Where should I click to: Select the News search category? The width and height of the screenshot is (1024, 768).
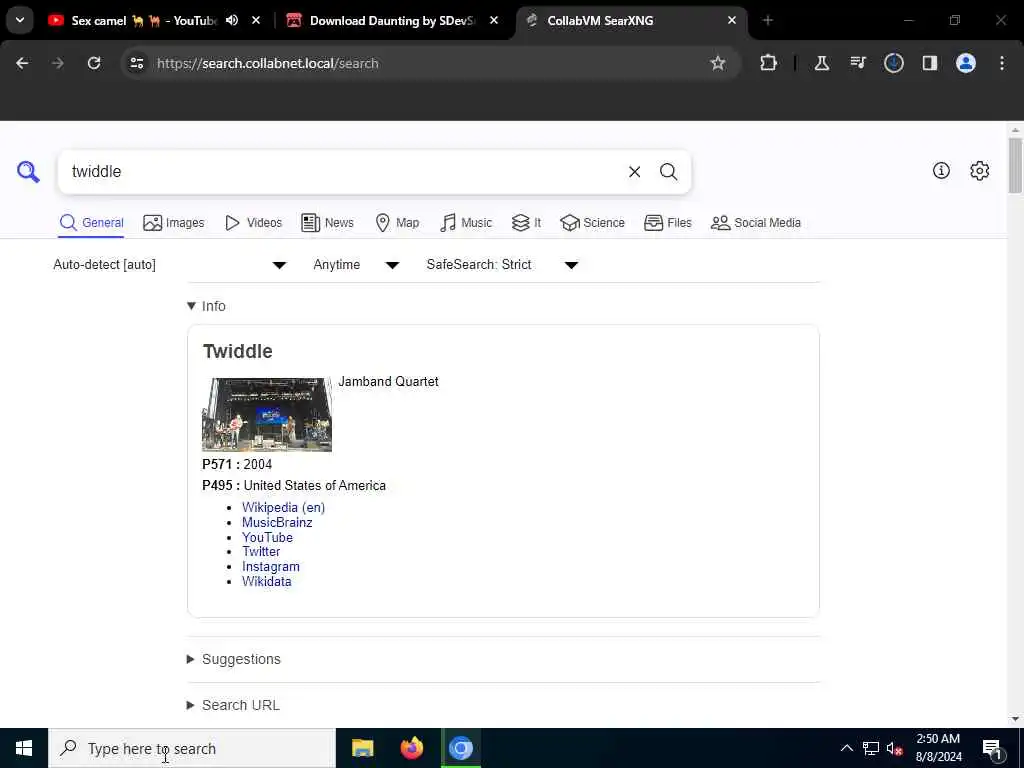coord(327,223)
